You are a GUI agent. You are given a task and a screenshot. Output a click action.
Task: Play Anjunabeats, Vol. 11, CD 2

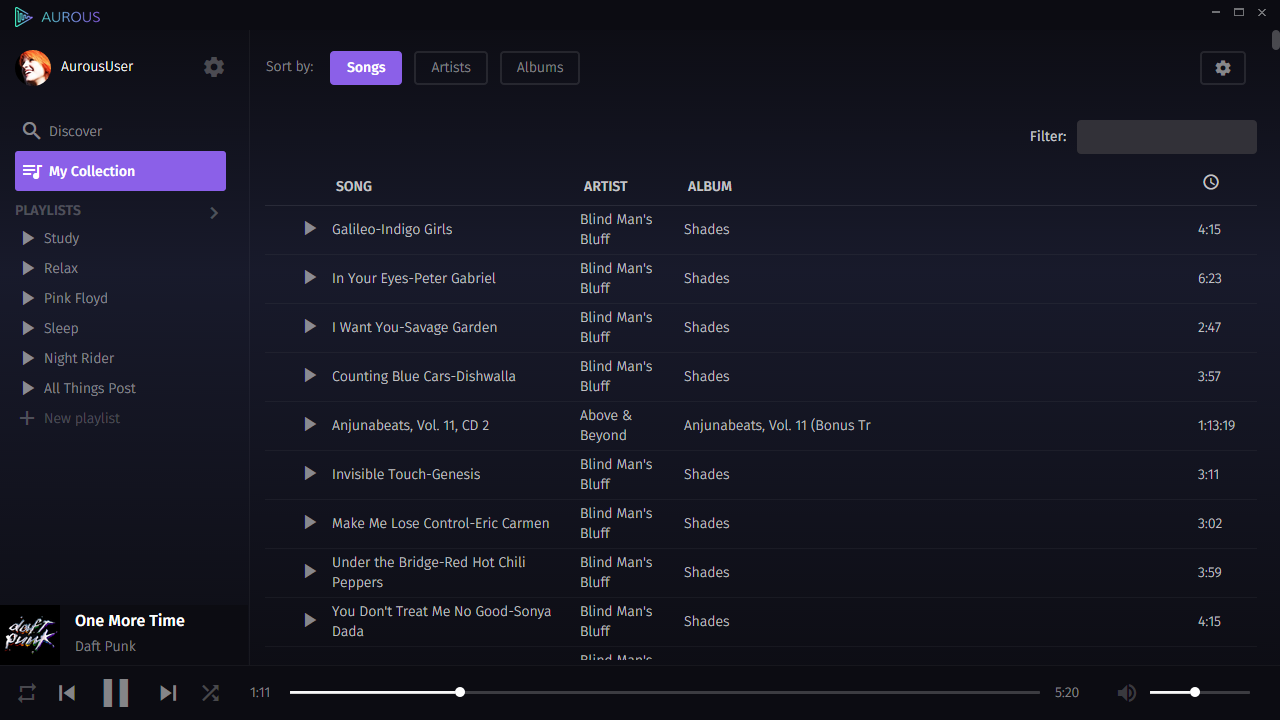click(310, 425)
